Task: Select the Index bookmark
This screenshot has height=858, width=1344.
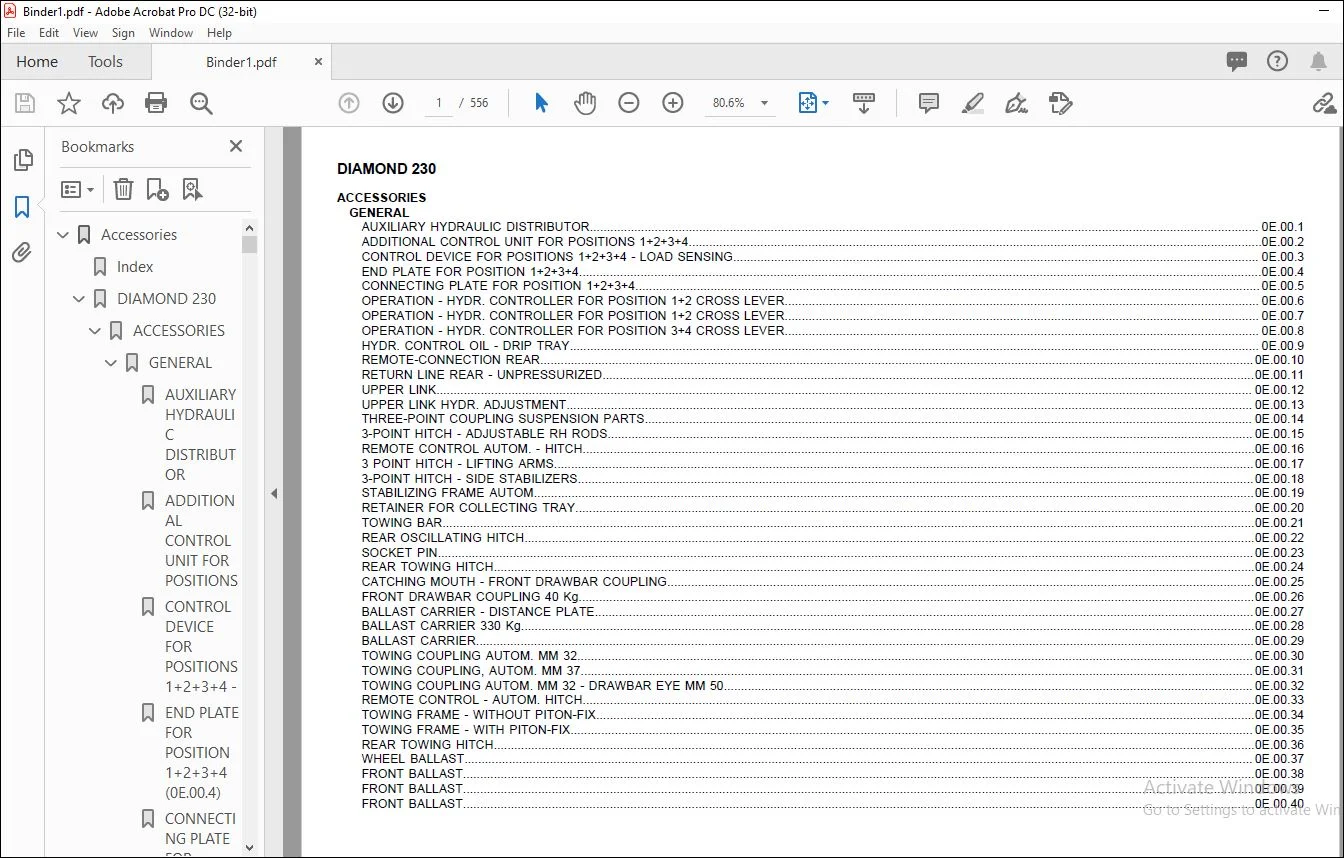Action: (135, 267)
